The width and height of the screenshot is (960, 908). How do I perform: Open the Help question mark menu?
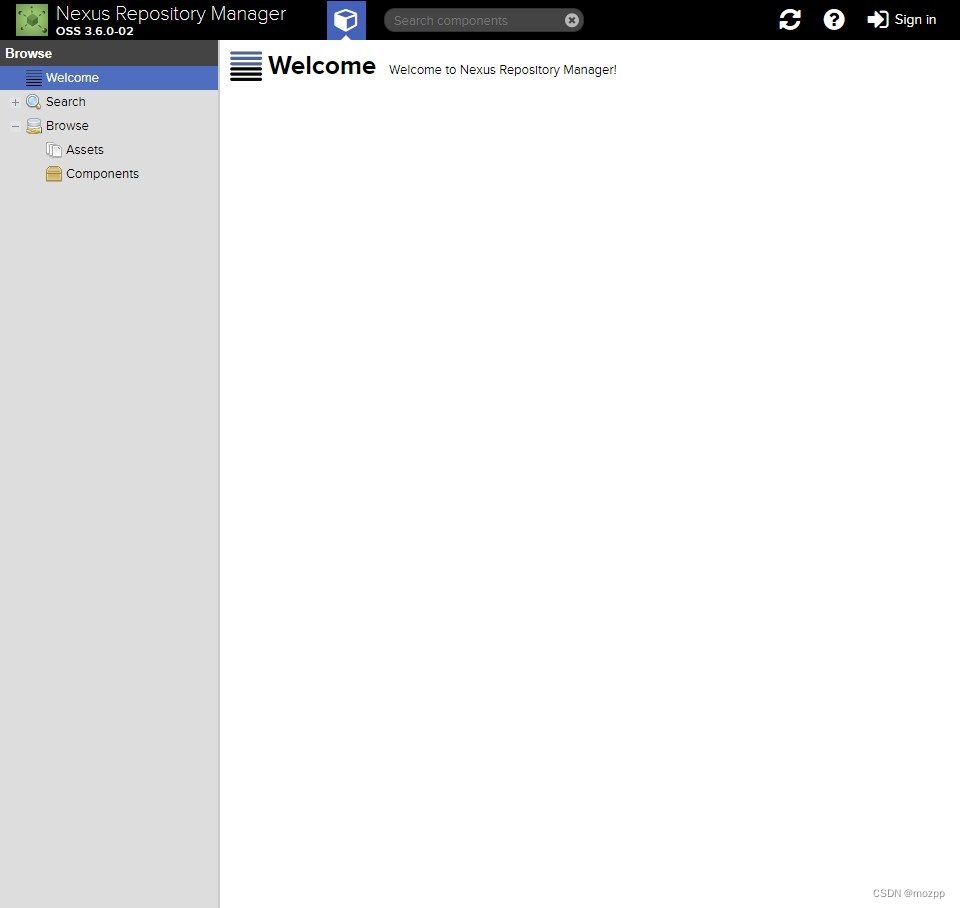click(x=834, y=20)
